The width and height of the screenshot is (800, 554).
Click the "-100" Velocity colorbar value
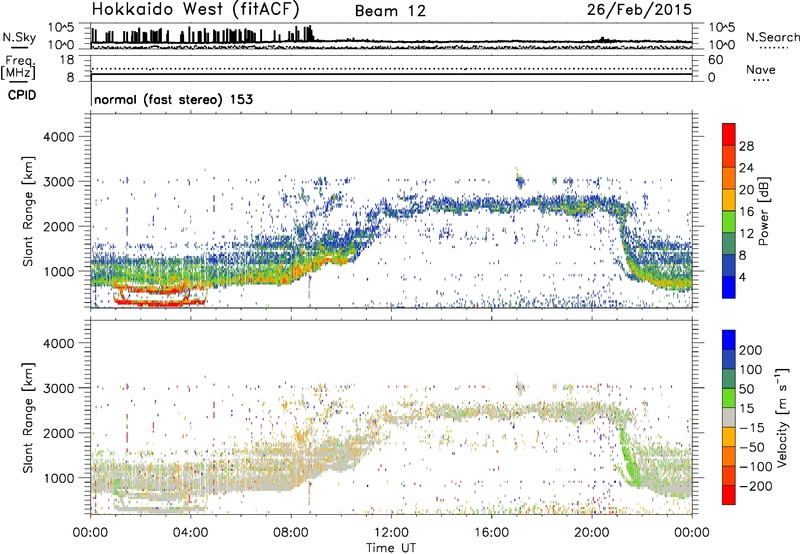pyautogui.click(x=756, y=467)
